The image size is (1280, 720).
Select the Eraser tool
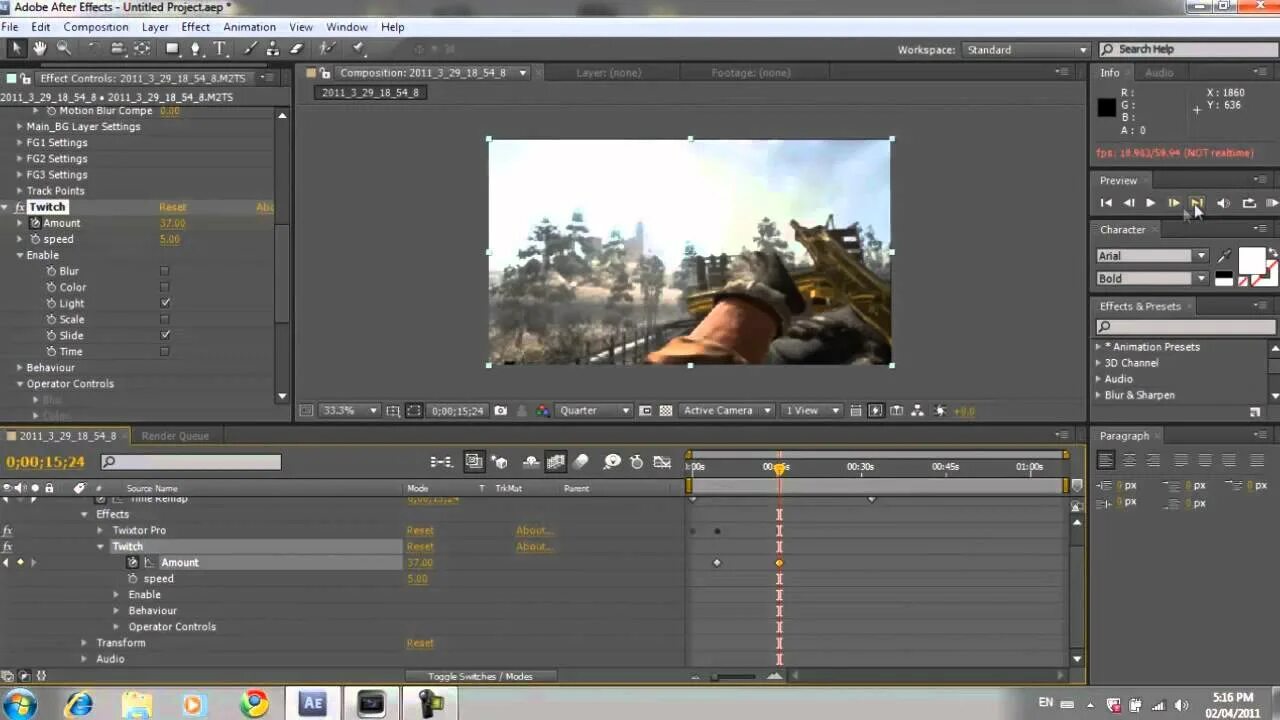pos(296,48)
